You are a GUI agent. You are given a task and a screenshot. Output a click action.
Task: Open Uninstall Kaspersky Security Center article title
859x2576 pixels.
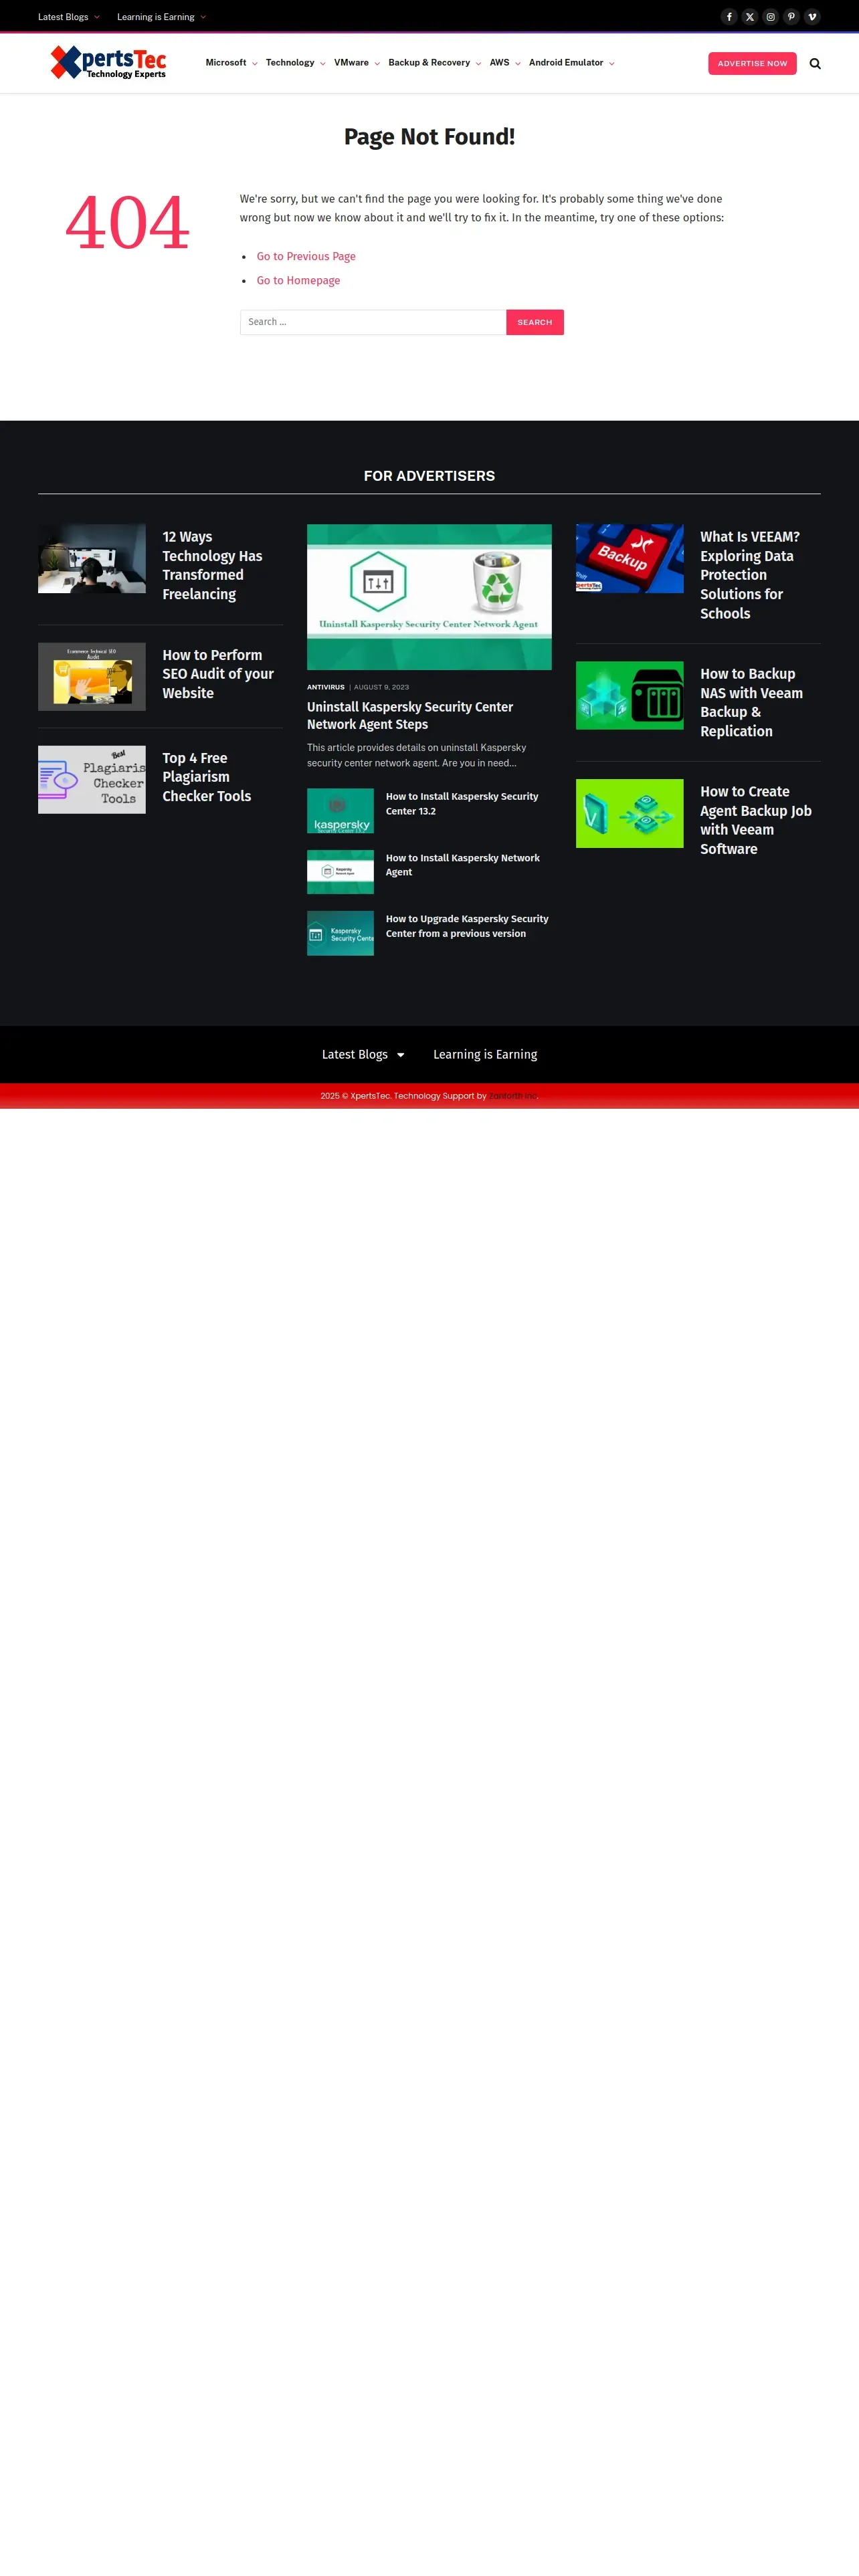pyautogui.click(x=410, y=715)
